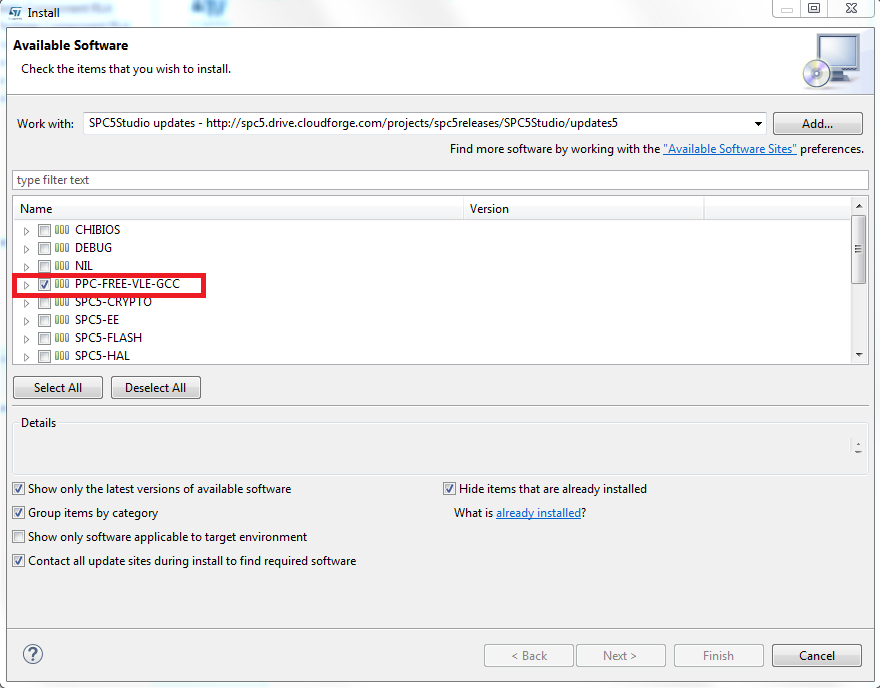Click the Version column header
Image resolution: width=880 pixels, height=688 pixels.
click(584, 209)
